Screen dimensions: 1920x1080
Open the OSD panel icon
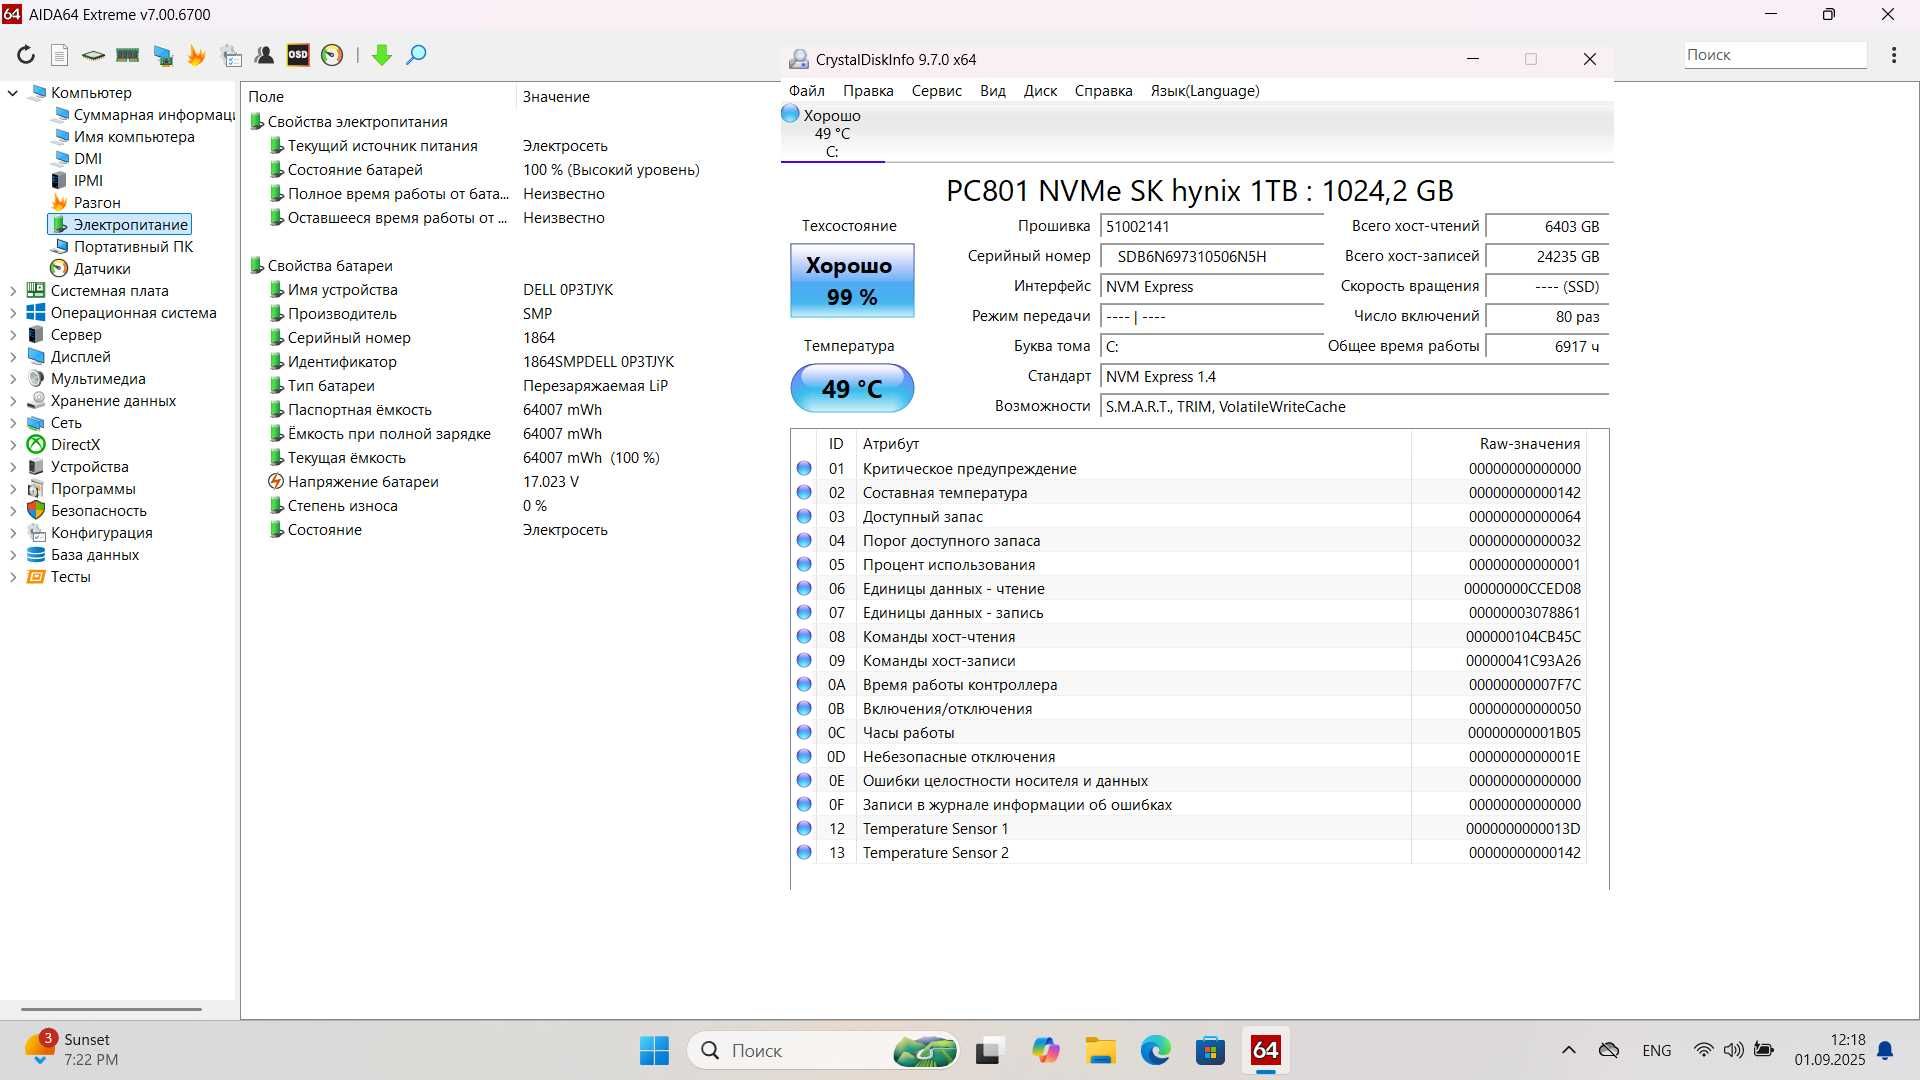click(298, 55)
